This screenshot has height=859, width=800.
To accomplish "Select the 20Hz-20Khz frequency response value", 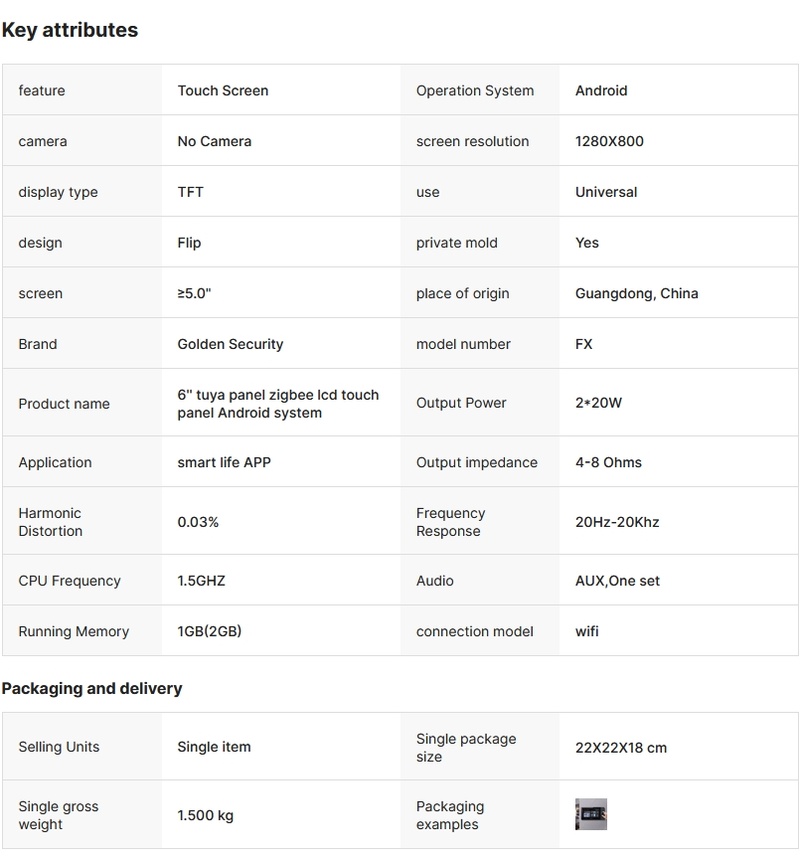I will [617, 522].
